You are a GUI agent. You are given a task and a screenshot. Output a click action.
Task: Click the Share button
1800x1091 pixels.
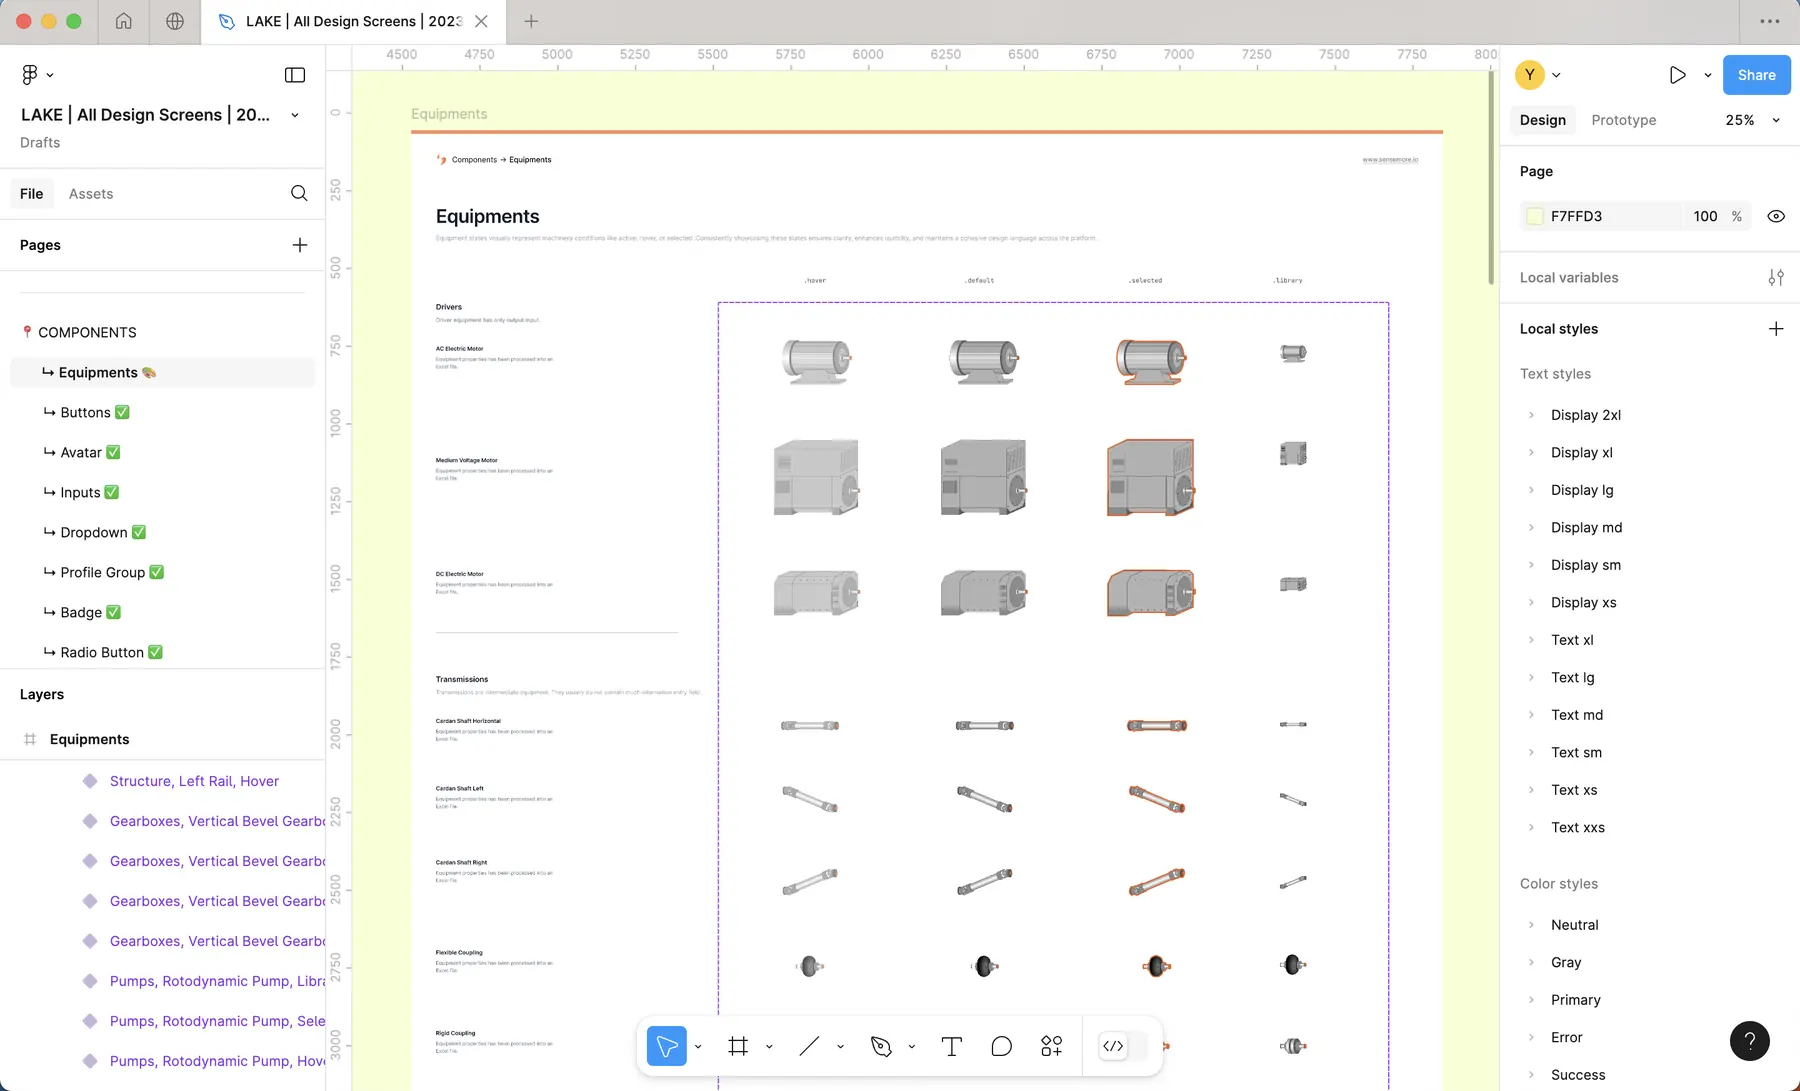tap(1756, 75)
